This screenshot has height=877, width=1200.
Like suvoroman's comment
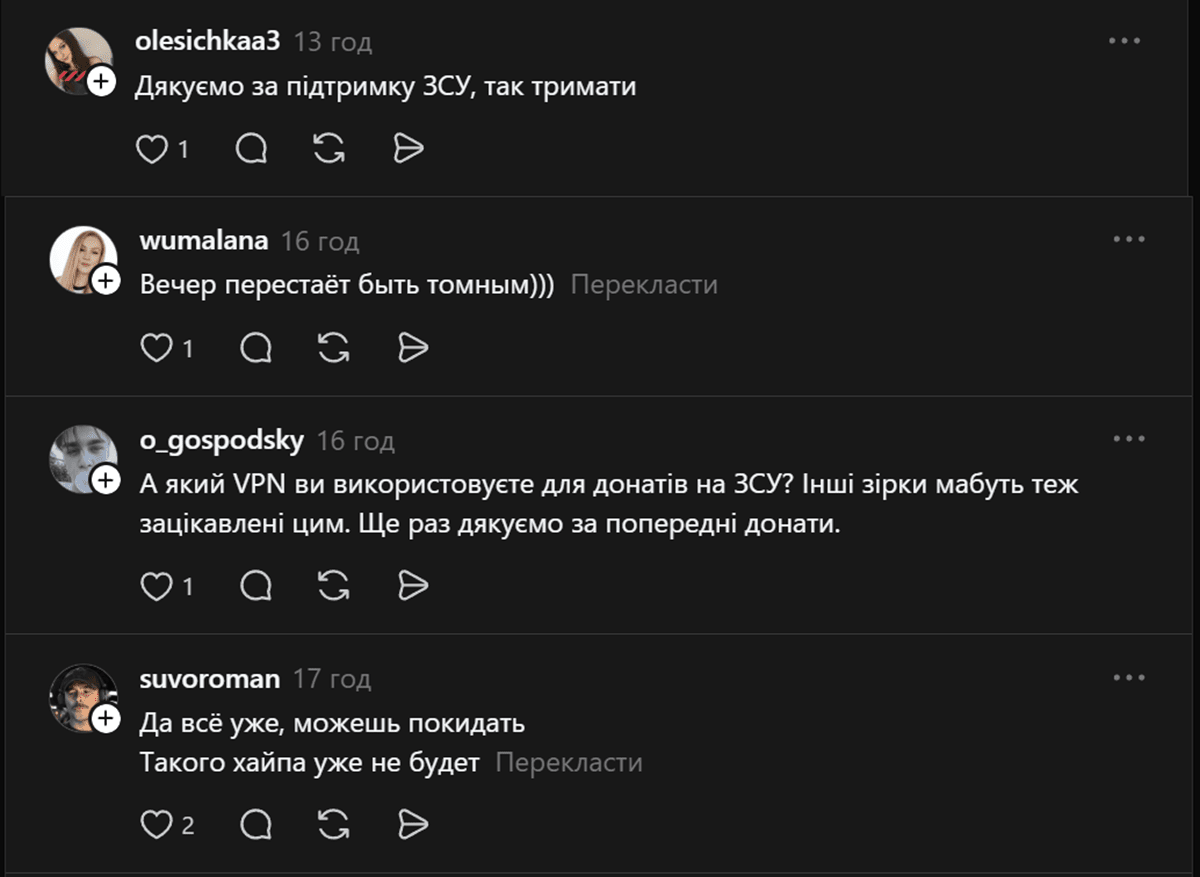[156, 824]
